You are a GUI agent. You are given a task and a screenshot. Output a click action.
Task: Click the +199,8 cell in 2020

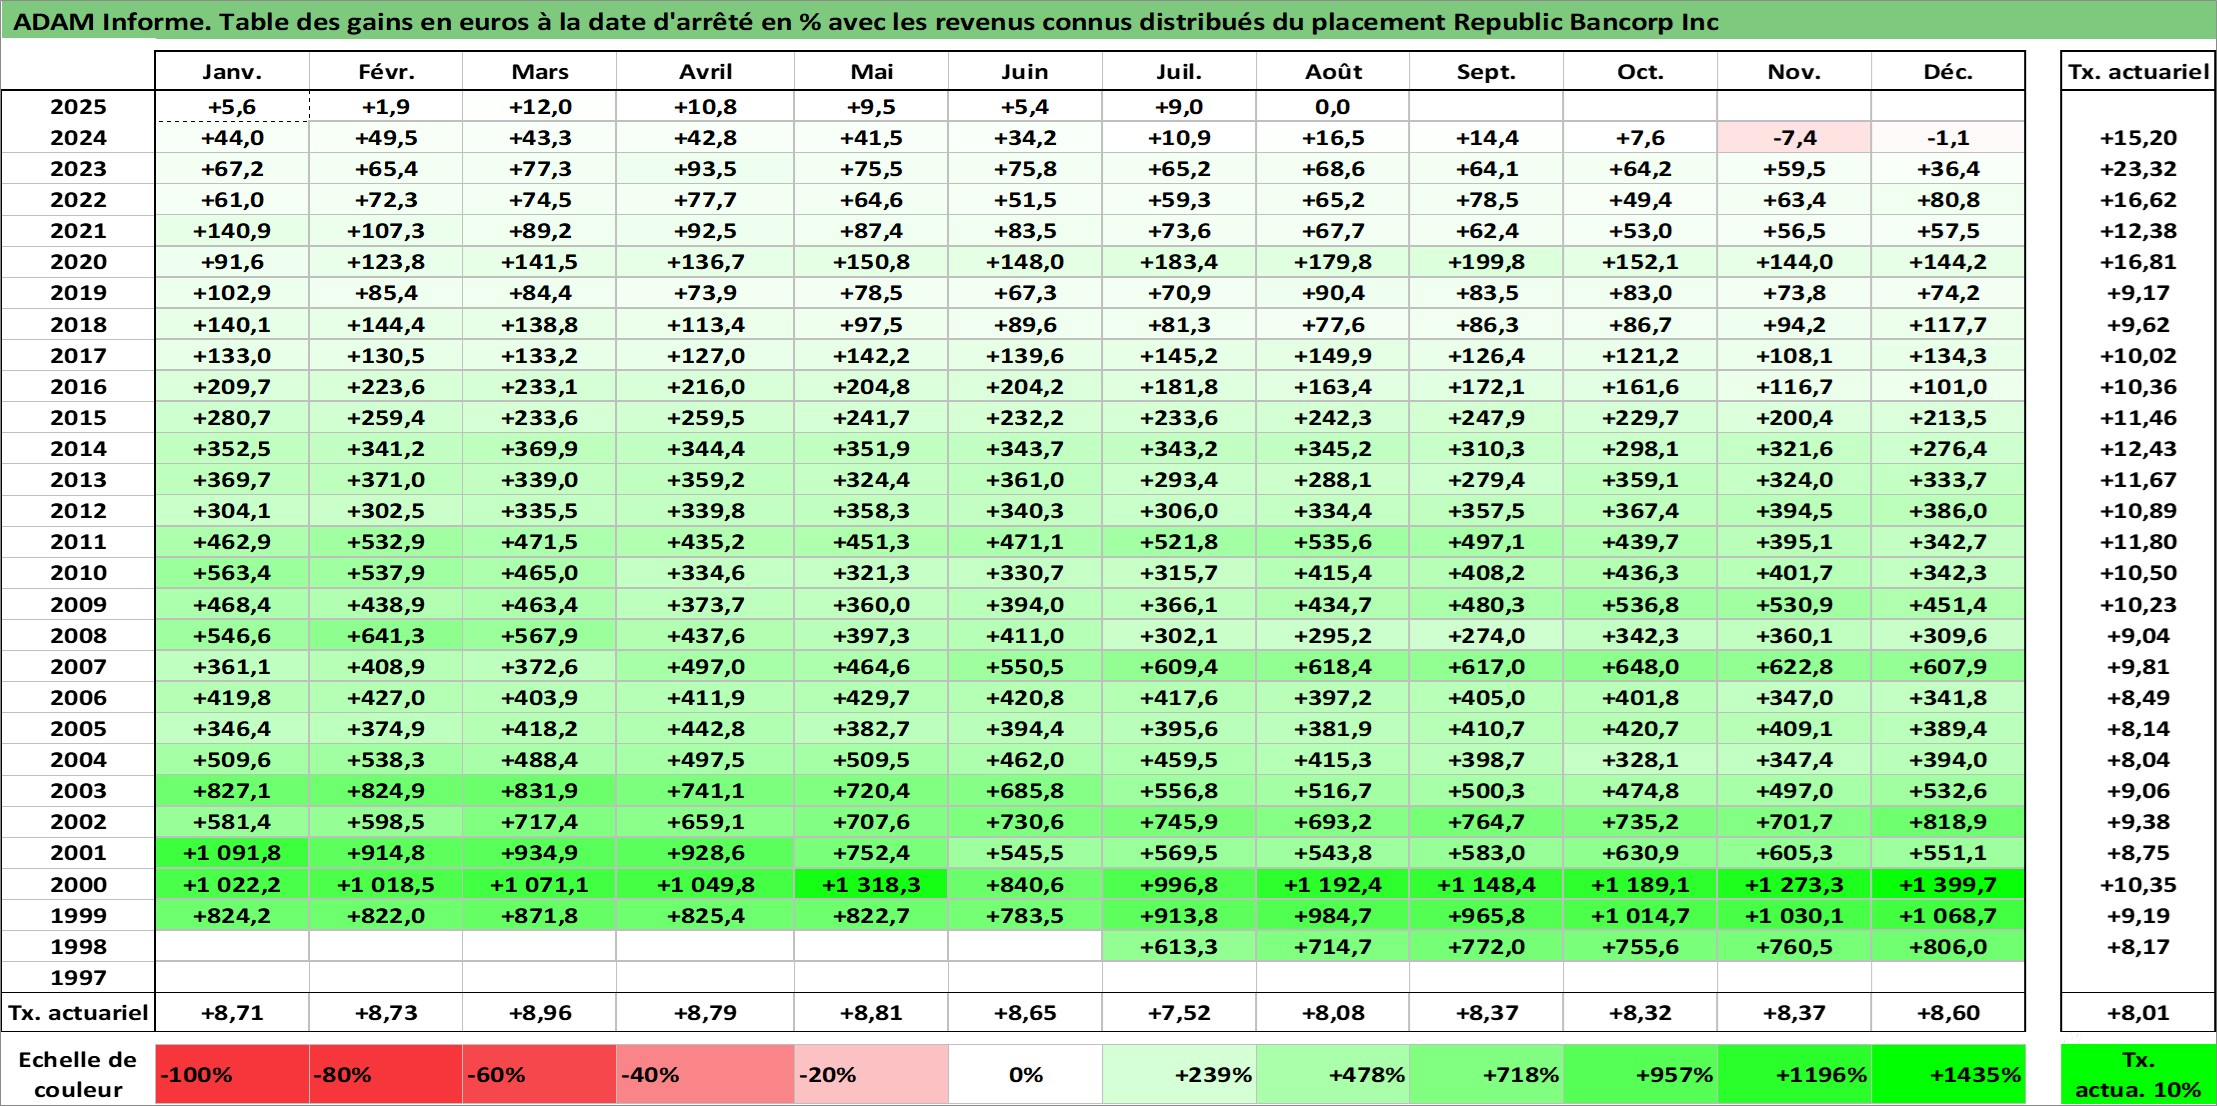pos(1486,262)
